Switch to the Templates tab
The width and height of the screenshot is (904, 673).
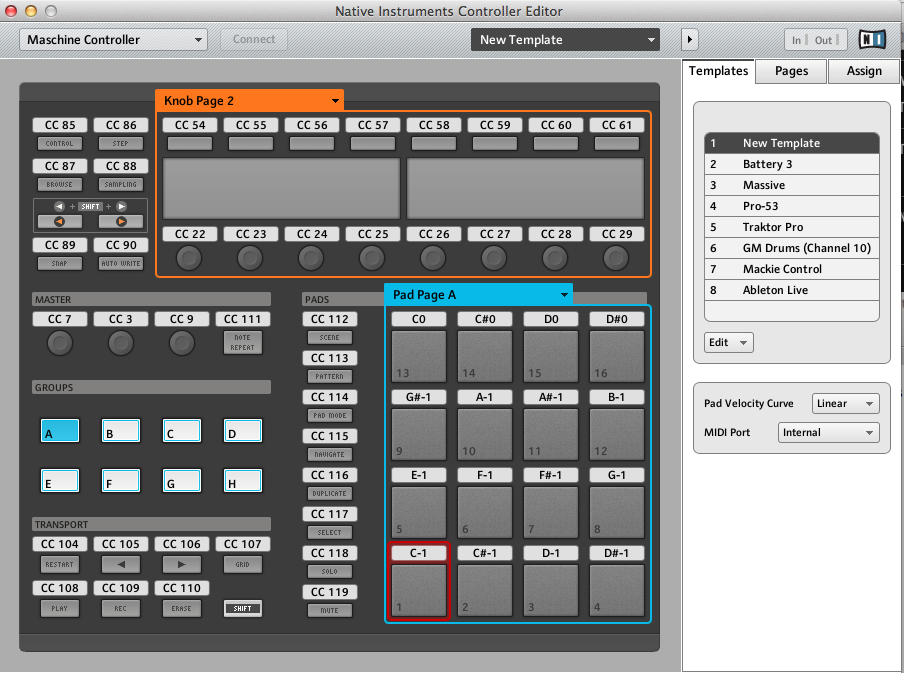tap(718, 71)
